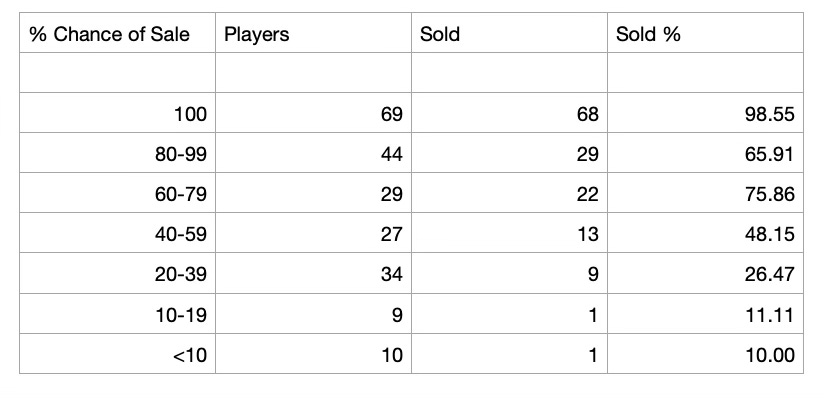The height and width of the screenshot is (398, 824).
Task: Select the 'Sold' column header cell
Action: coord(509,33)
